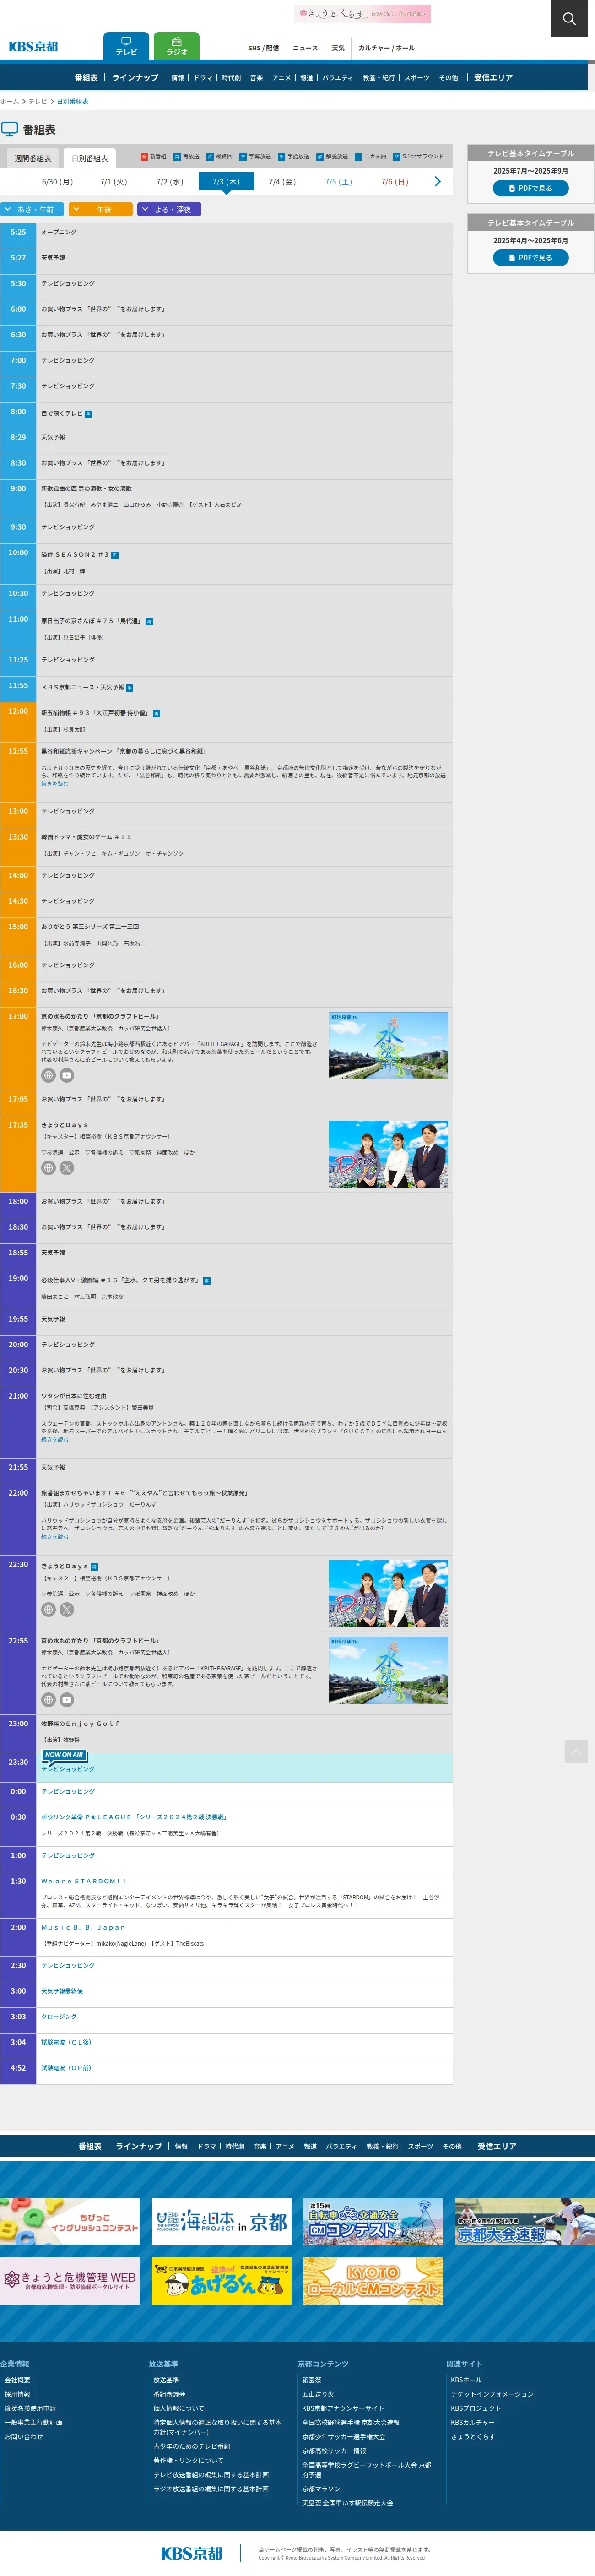The height and width of the screenshot is (2576, 595).
Task: Click 17:35 きょうとDays program thumbnail
Action: 388,1154
